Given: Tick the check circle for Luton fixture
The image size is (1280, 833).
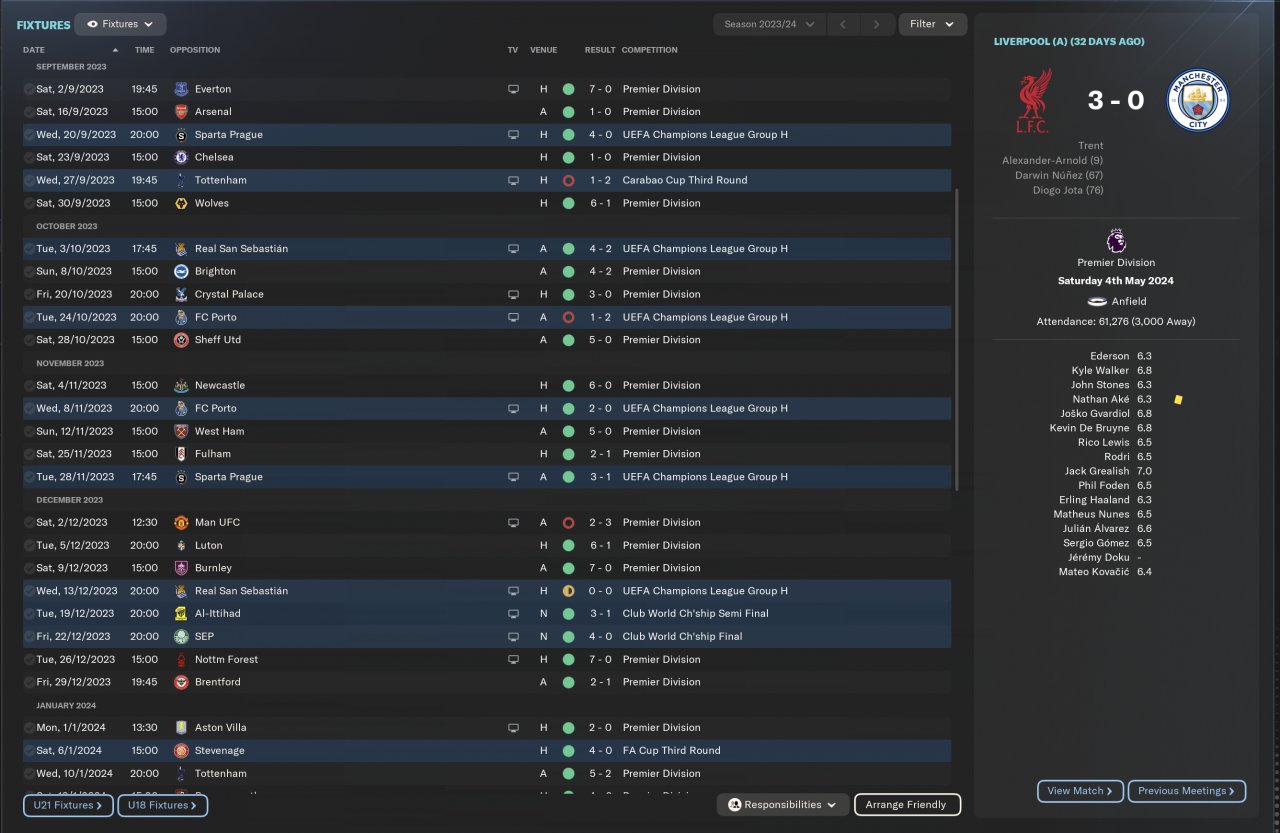Looking at the screenshot, I should (30, 545).
